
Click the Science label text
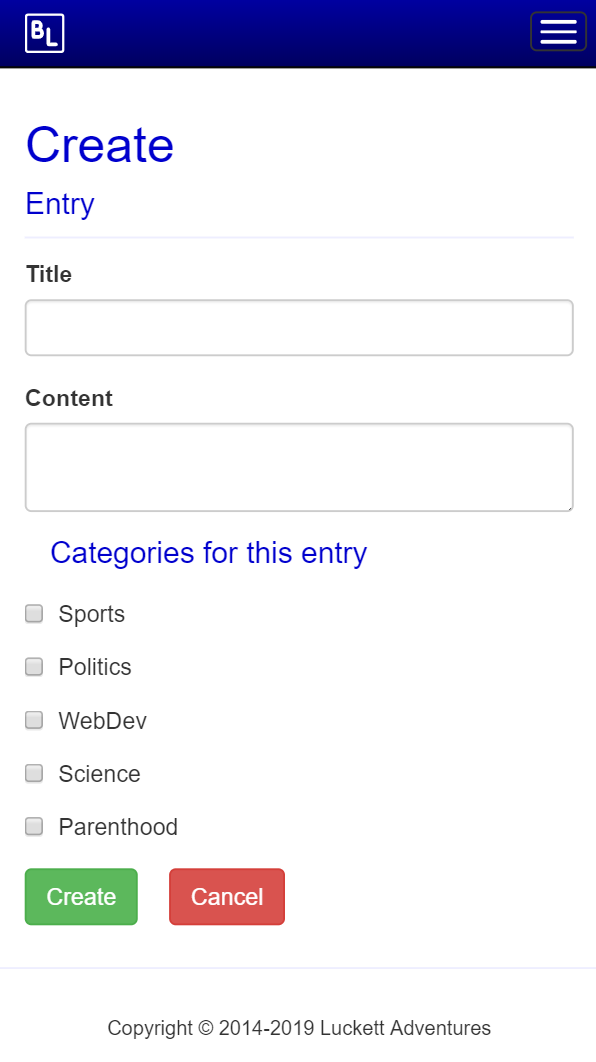(x=100, y=774)
